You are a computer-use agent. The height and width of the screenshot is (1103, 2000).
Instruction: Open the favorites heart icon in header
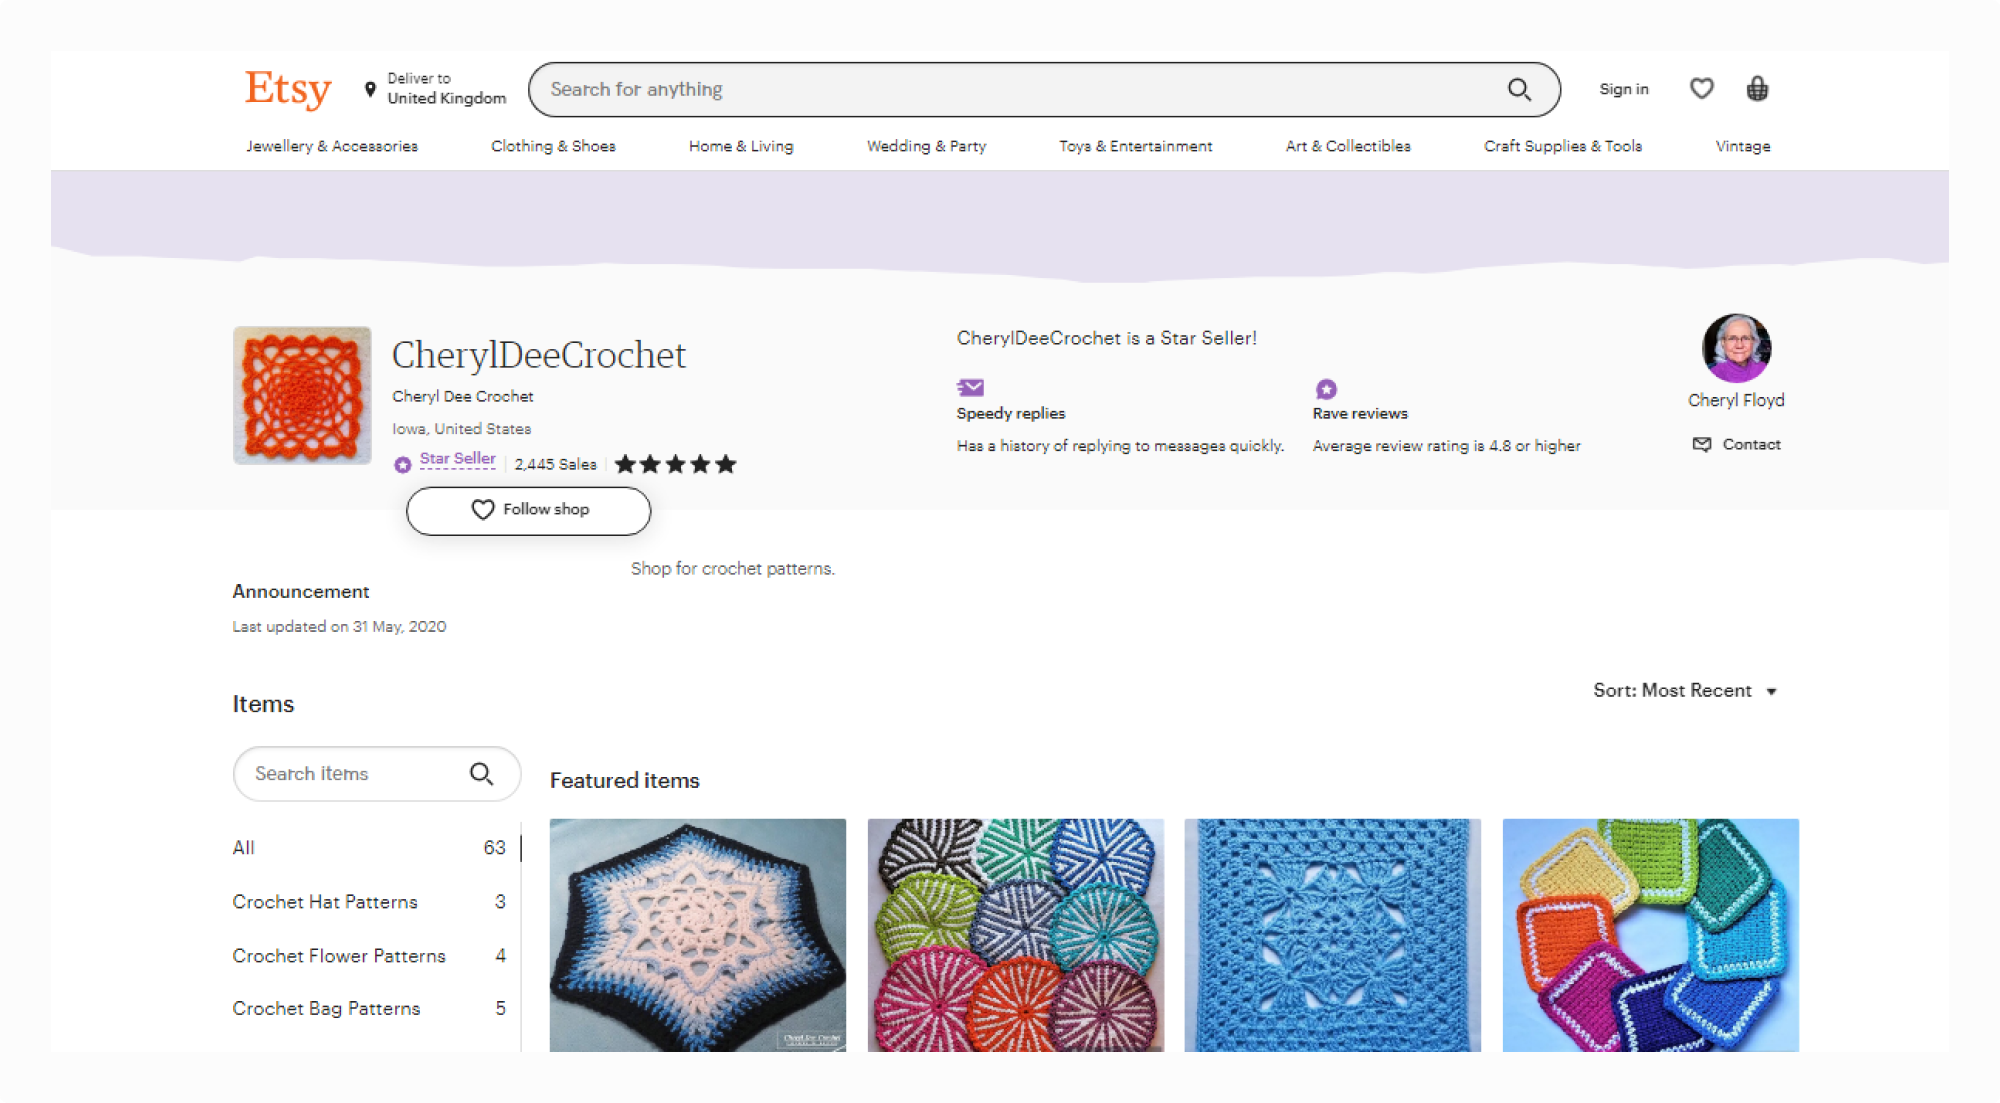coord(1701,89)
